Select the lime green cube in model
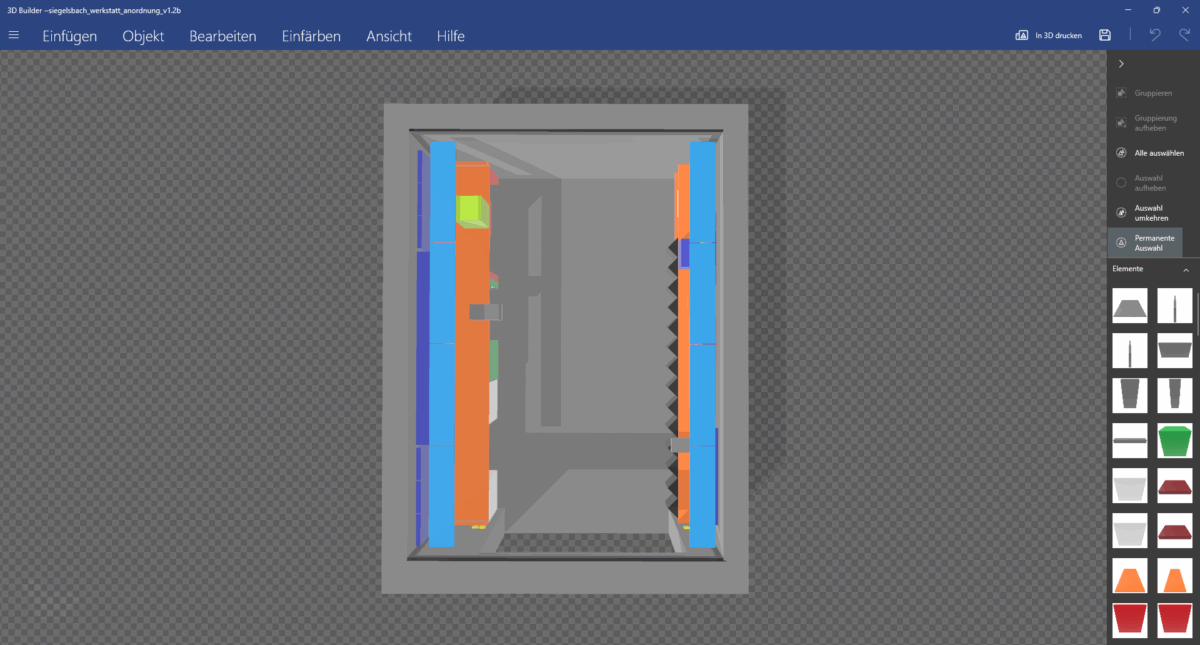Viewport: 1200px width, 645px height. click(470, 212)
